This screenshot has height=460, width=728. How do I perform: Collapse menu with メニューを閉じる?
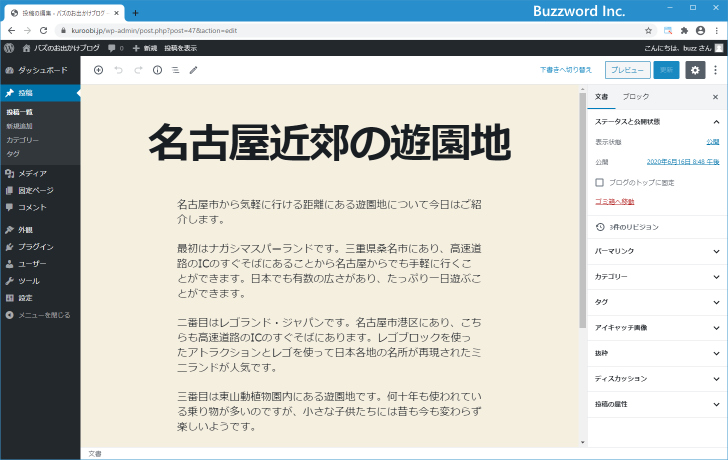(x=40, y=315)
